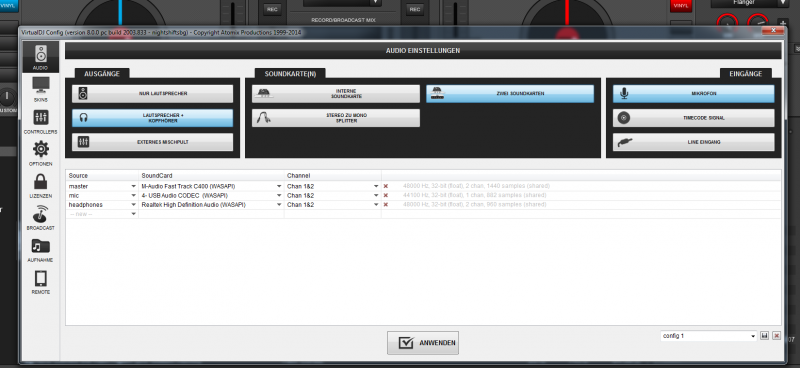Open the Controllers mixer icon
Viewport: 800px width, 368px height.
[x=40, y=117]
